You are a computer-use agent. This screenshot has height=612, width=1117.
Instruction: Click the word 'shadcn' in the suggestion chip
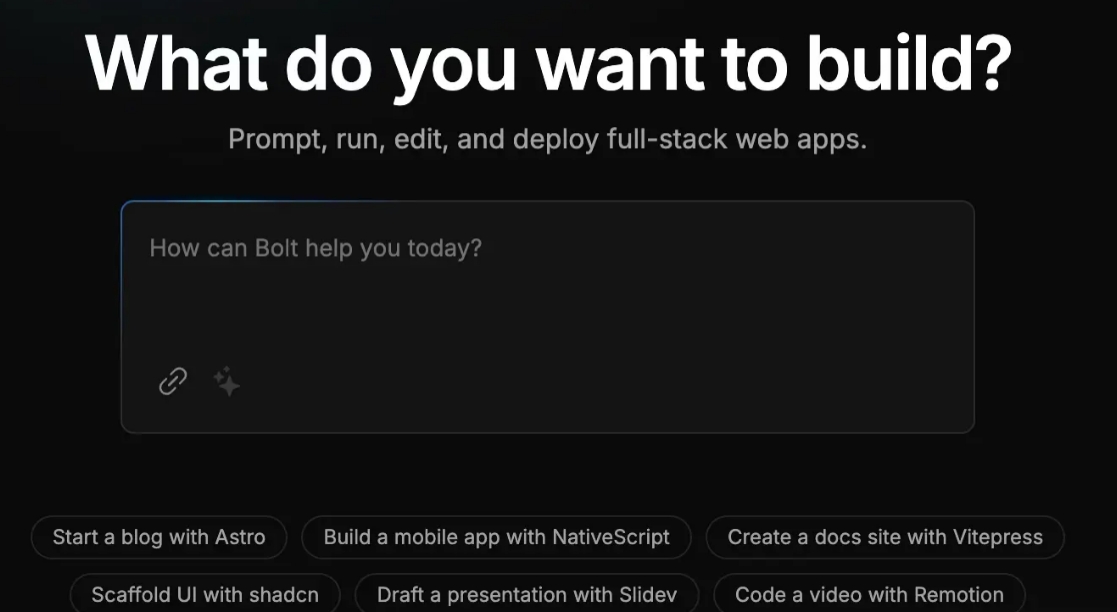click(x=281, y=594)
